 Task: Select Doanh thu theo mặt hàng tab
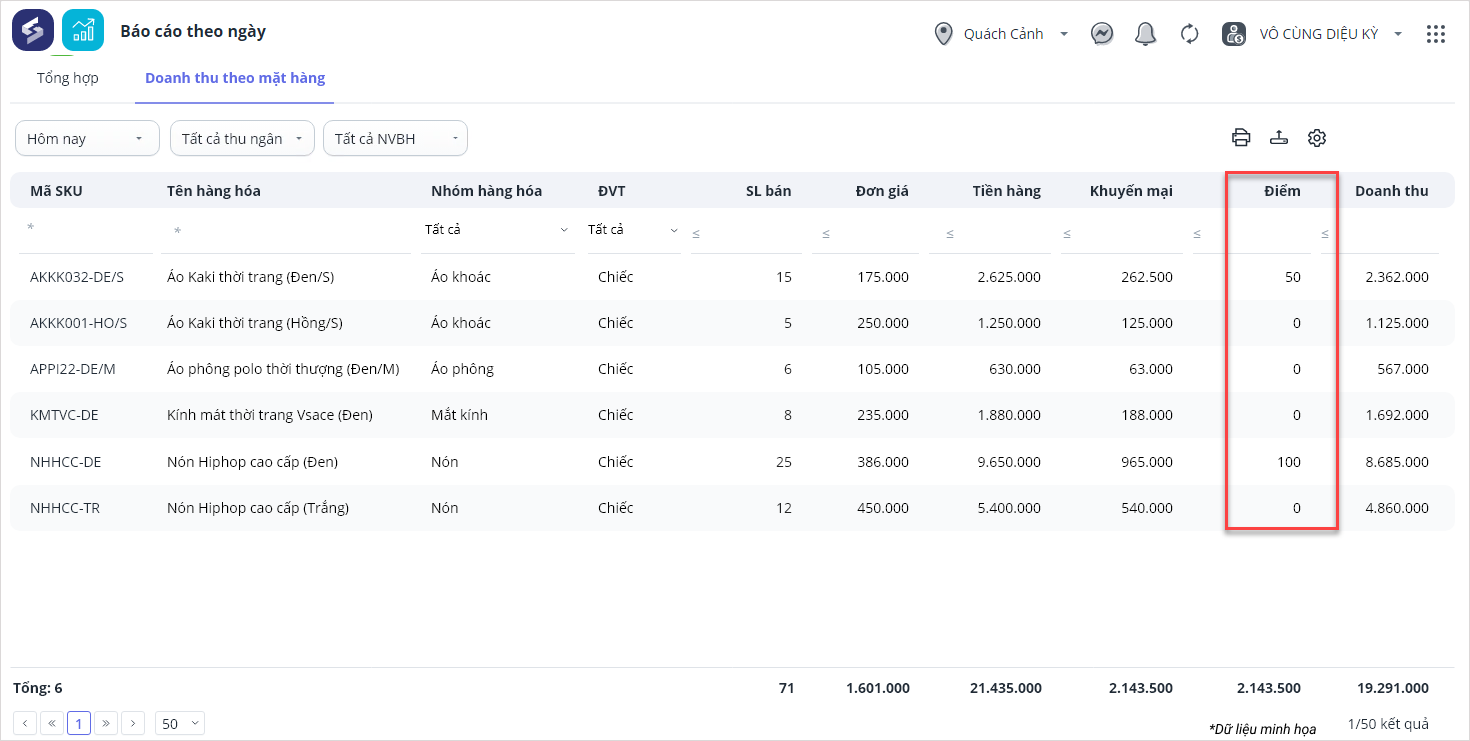(x=235, y=78)
